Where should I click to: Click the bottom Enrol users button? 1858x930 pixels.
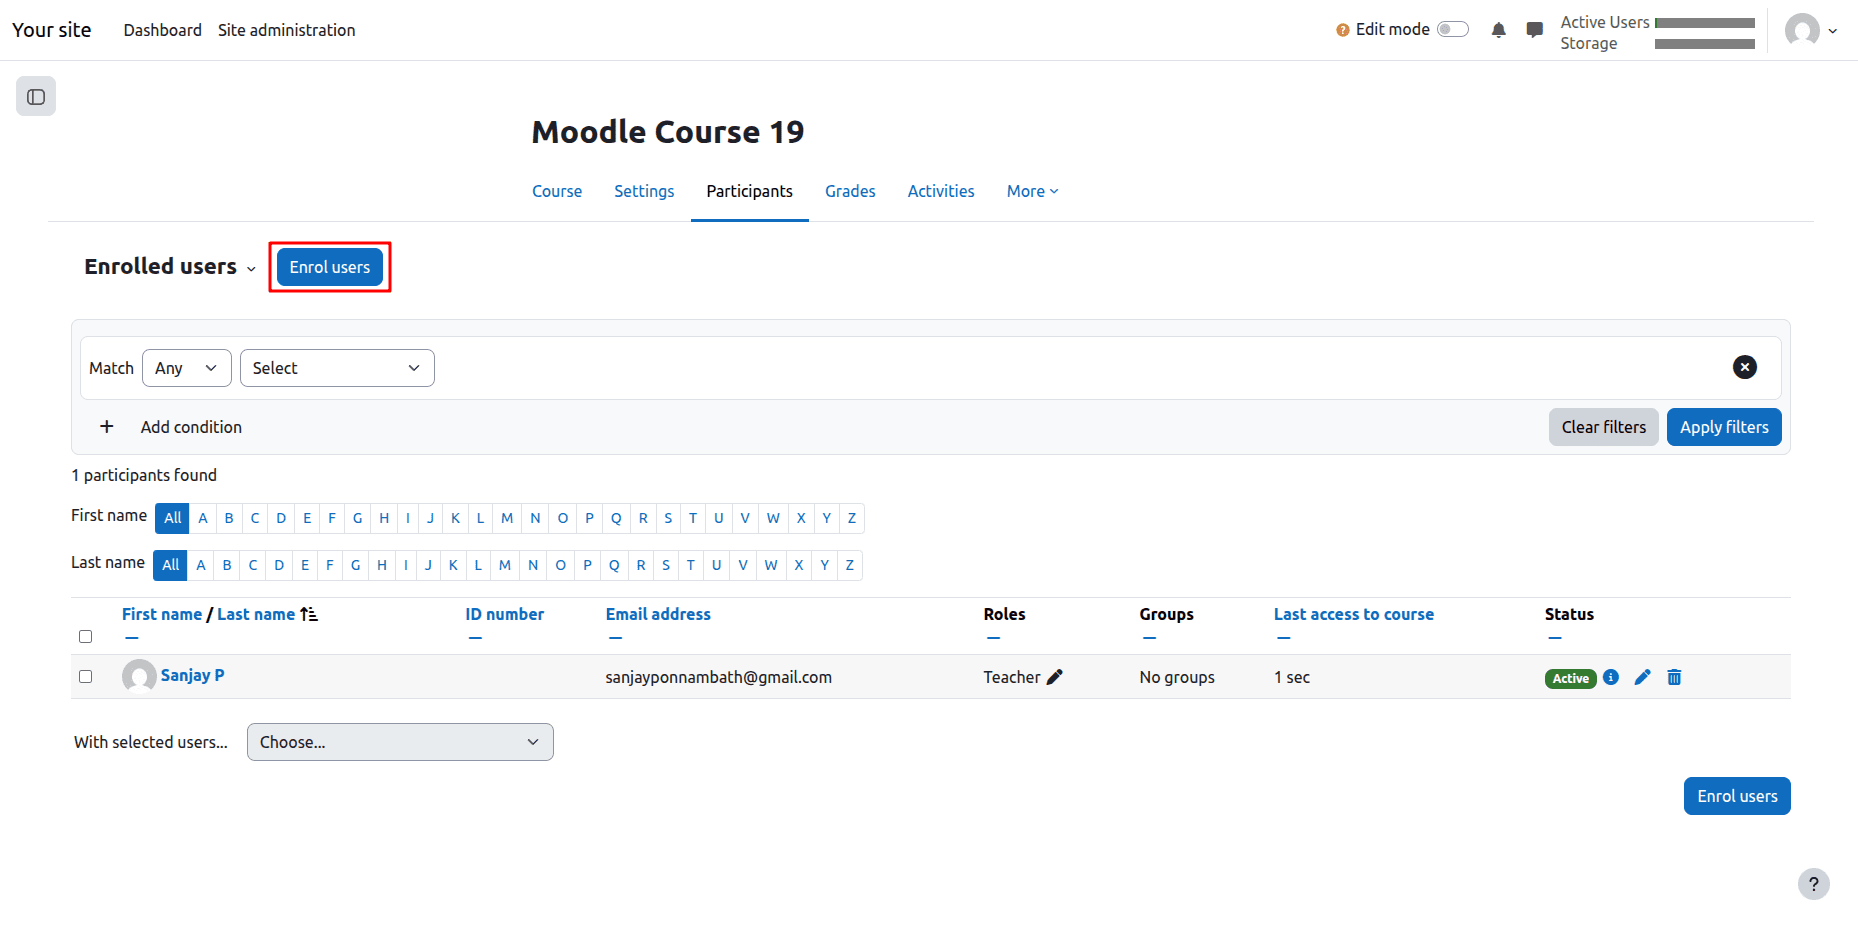tap(1737, 796)
